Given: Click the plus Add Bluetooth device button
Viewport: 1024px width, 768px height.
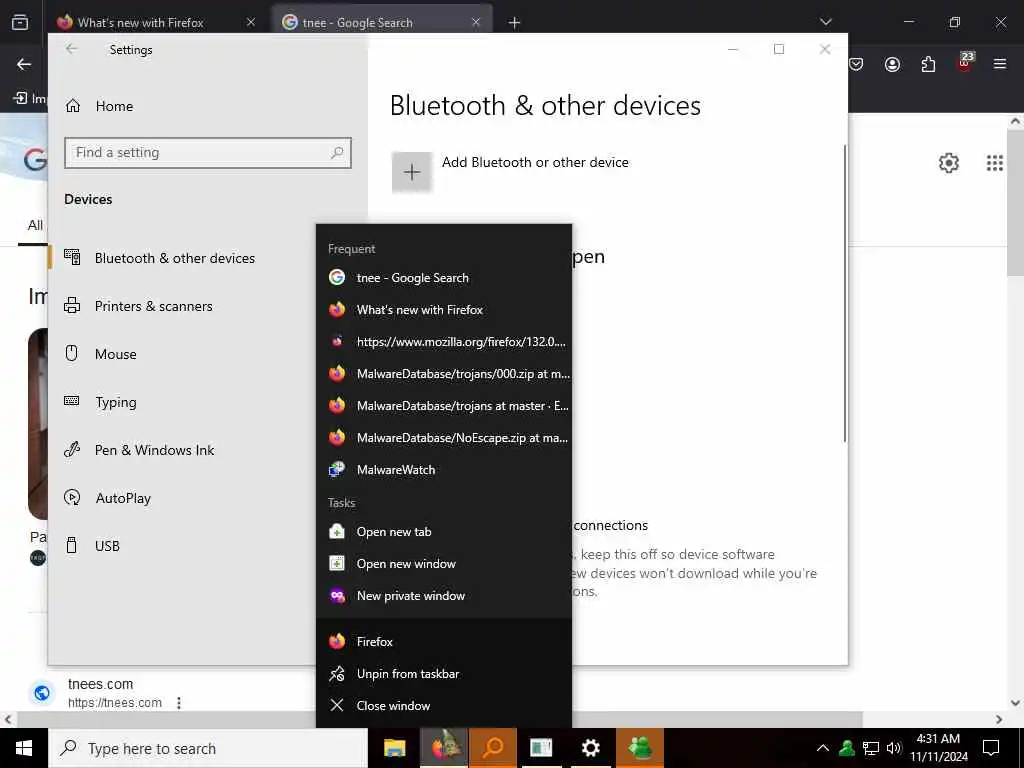Looking at the screenshot, I should click(x=411, y=172).
